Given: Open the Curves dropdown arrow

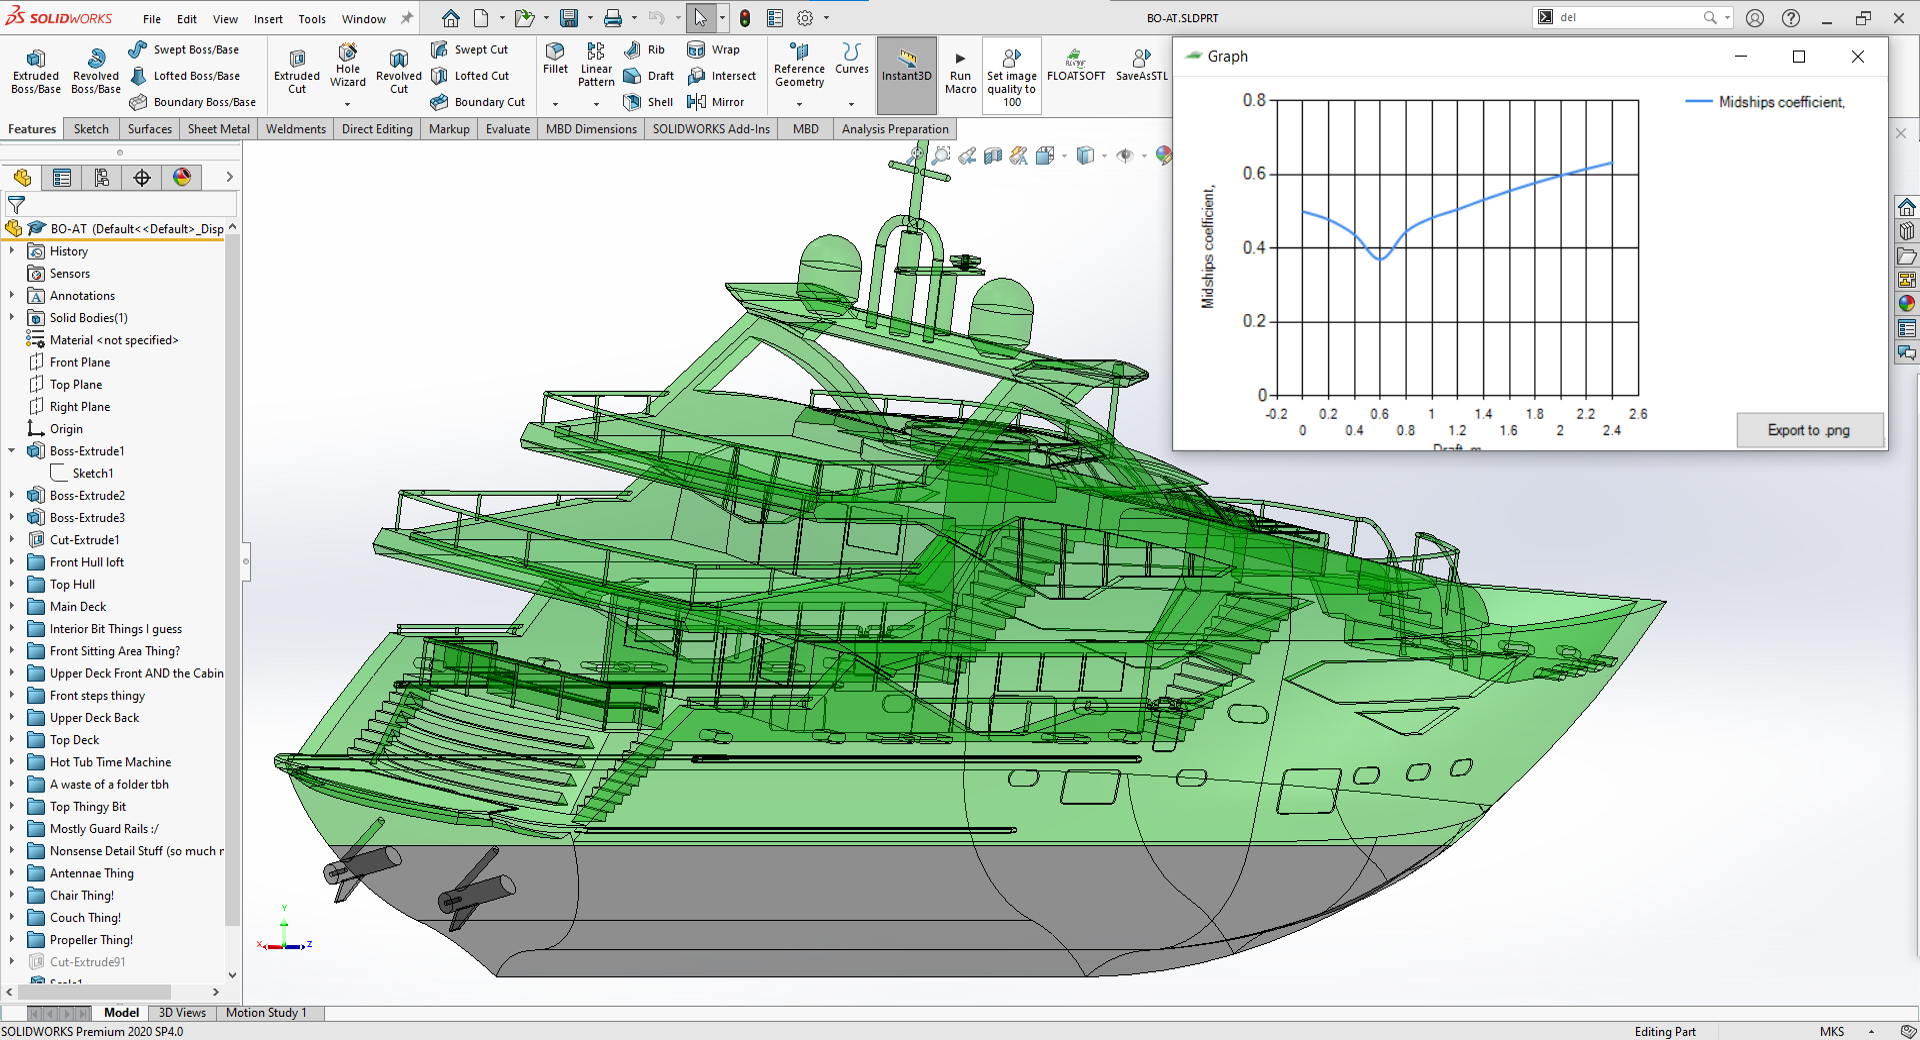Looking at the screenshot, I should point(851,103).
